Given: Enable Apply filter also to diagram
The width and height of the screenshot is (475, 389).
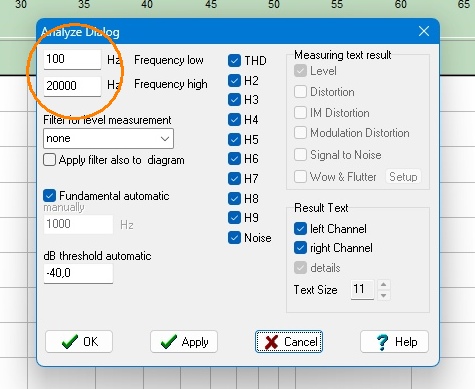Looking at the screenshot, I should (x=49, y=160).
